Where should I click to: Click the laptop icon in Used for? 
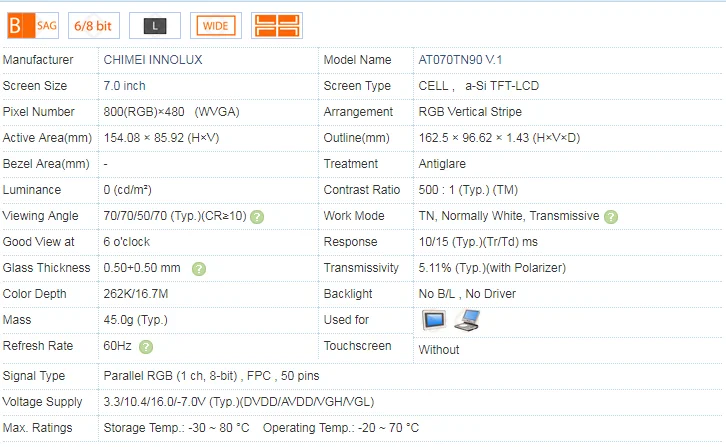pyautogui.click(x=467, y=320)
